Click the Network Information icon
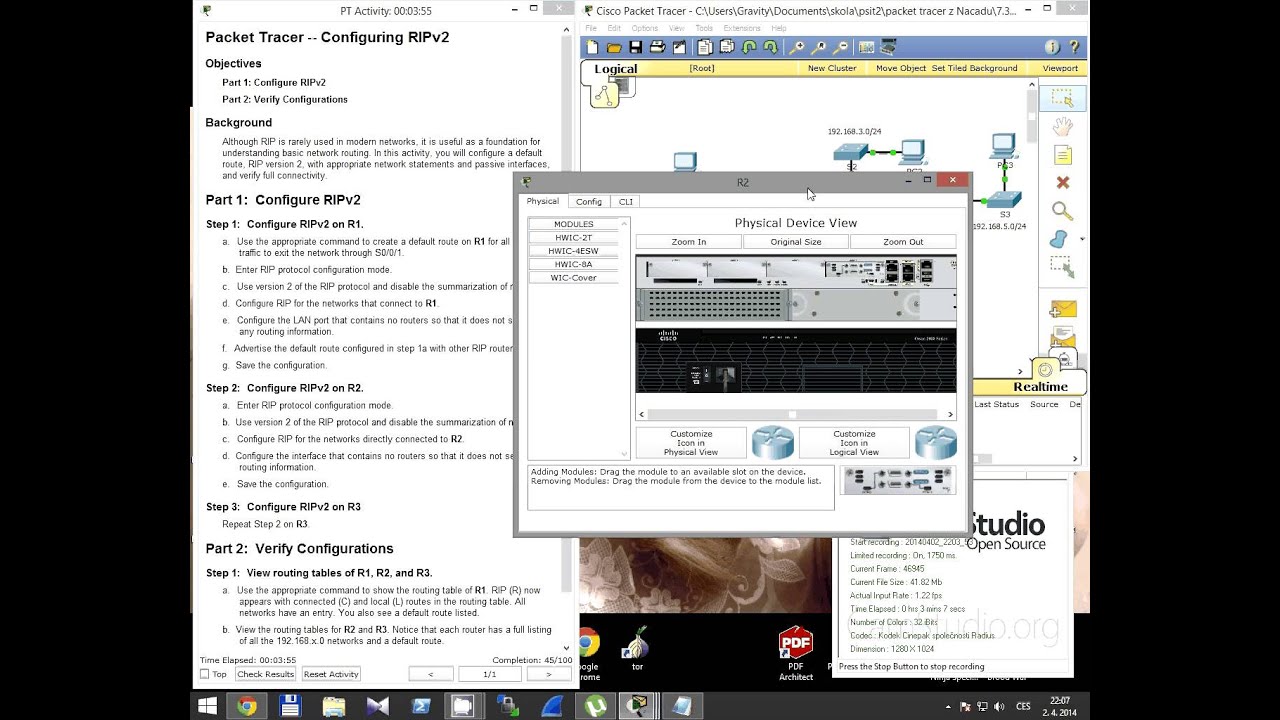 tap(1052, 47)
